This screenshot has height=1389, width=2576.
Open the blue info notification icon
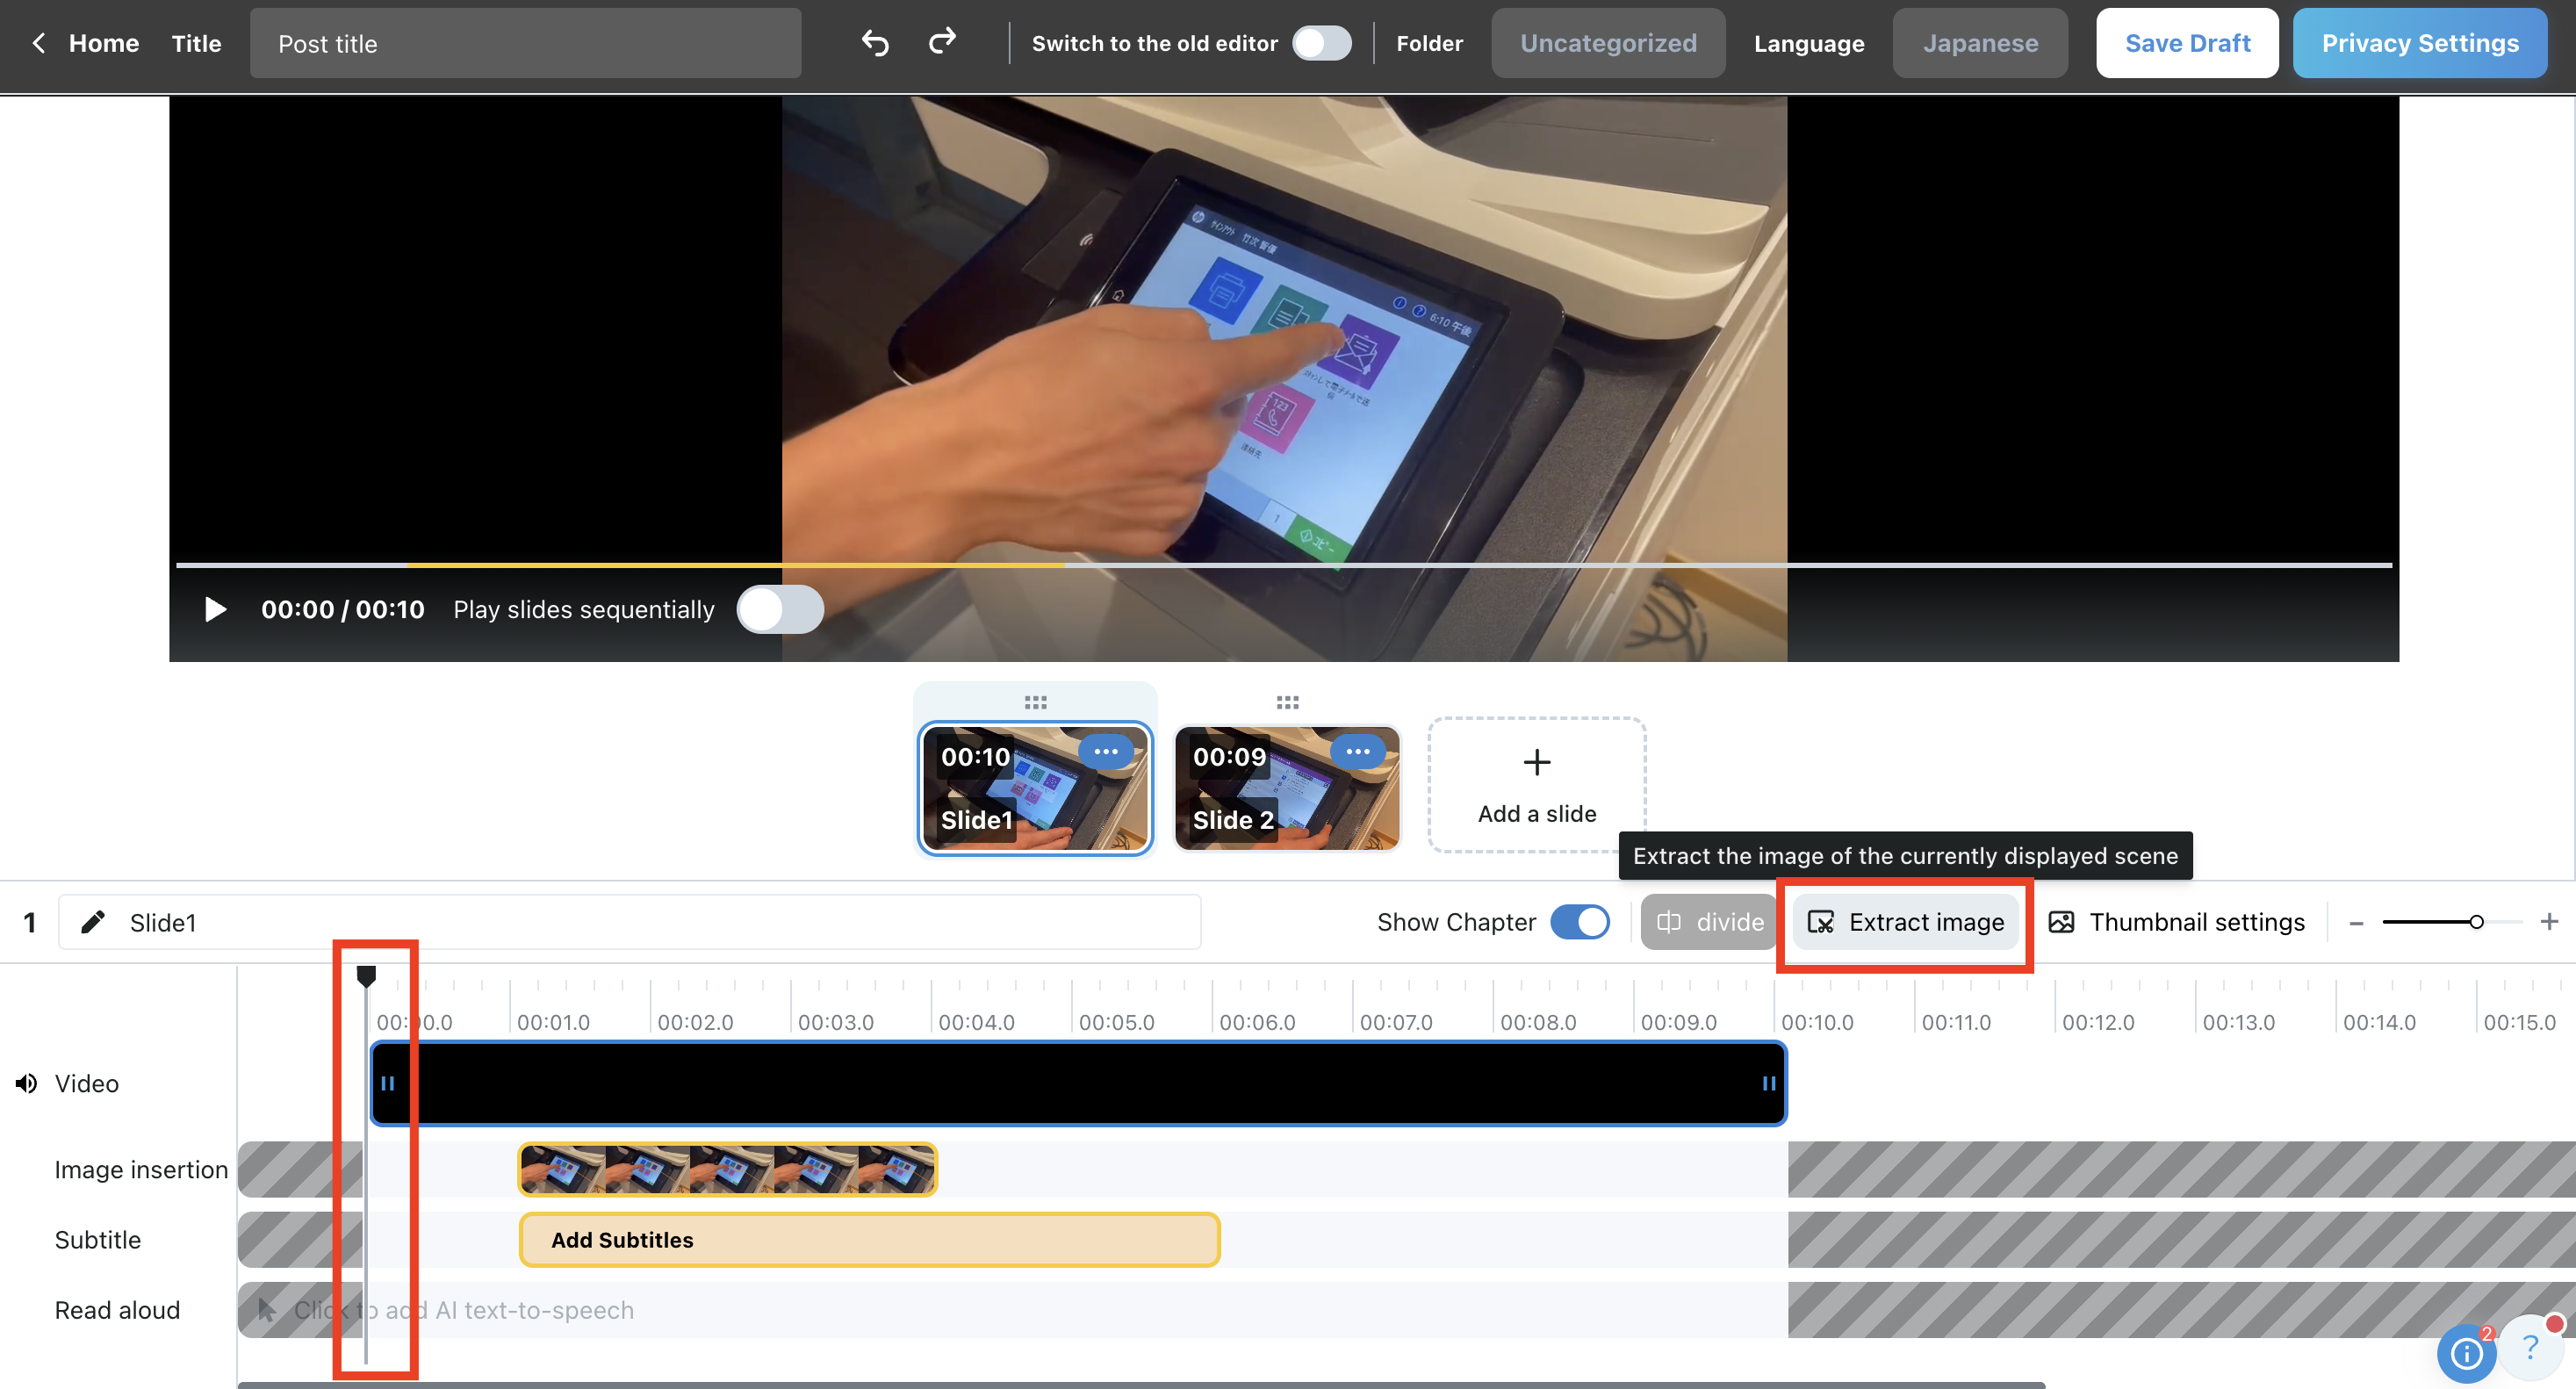click(2465, 1353)
